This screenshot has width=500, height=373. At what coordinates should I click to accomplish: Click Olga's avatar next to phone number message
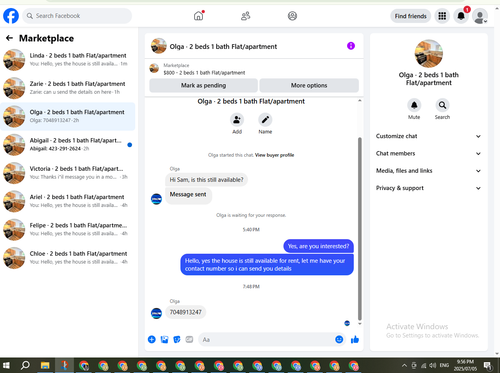[x=156, y=313]
